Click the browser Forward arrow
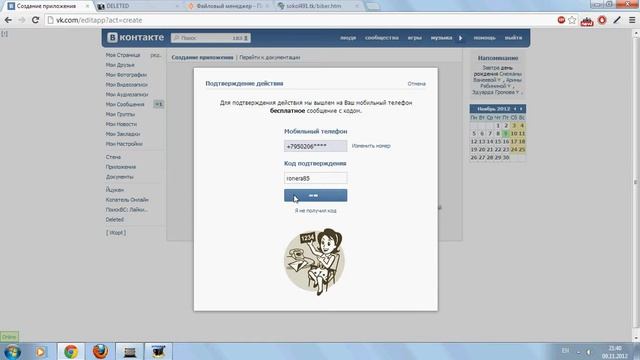The image size is (640, 360). (x=22, y=20)
